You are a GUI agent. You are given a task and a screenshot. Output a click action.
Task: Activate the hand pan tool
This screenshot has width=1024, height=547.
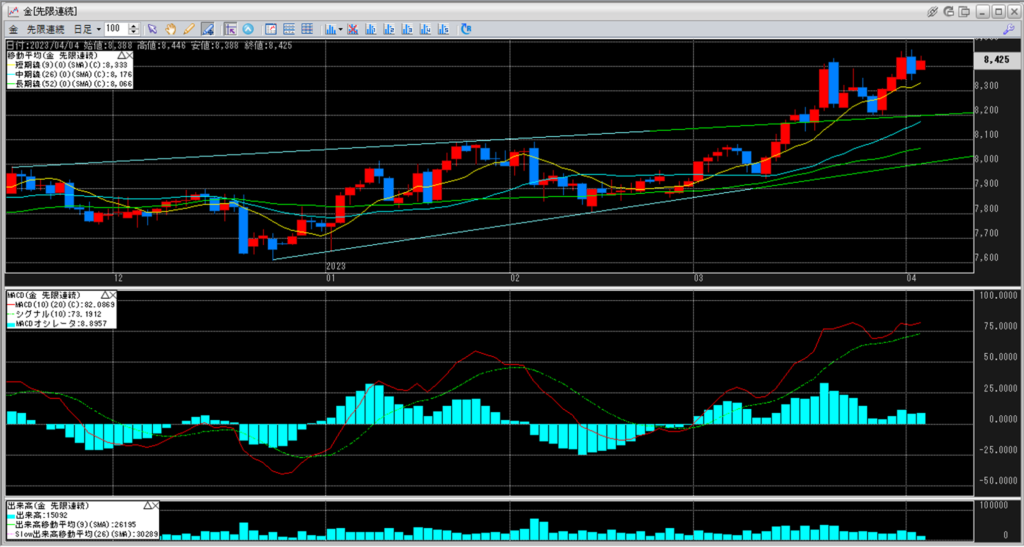[171, 28]
